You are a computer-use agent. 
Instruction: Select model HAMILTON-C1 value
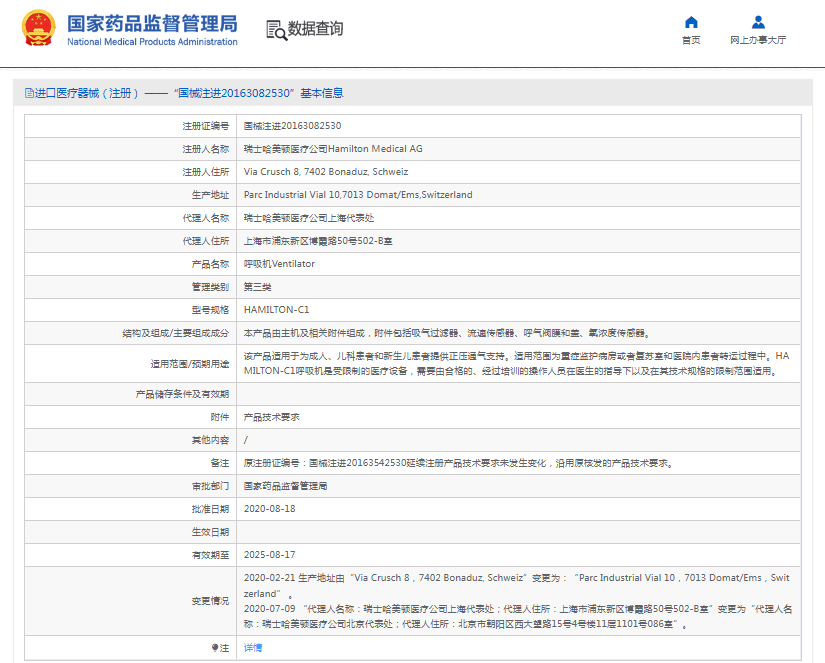pos(276,310)
